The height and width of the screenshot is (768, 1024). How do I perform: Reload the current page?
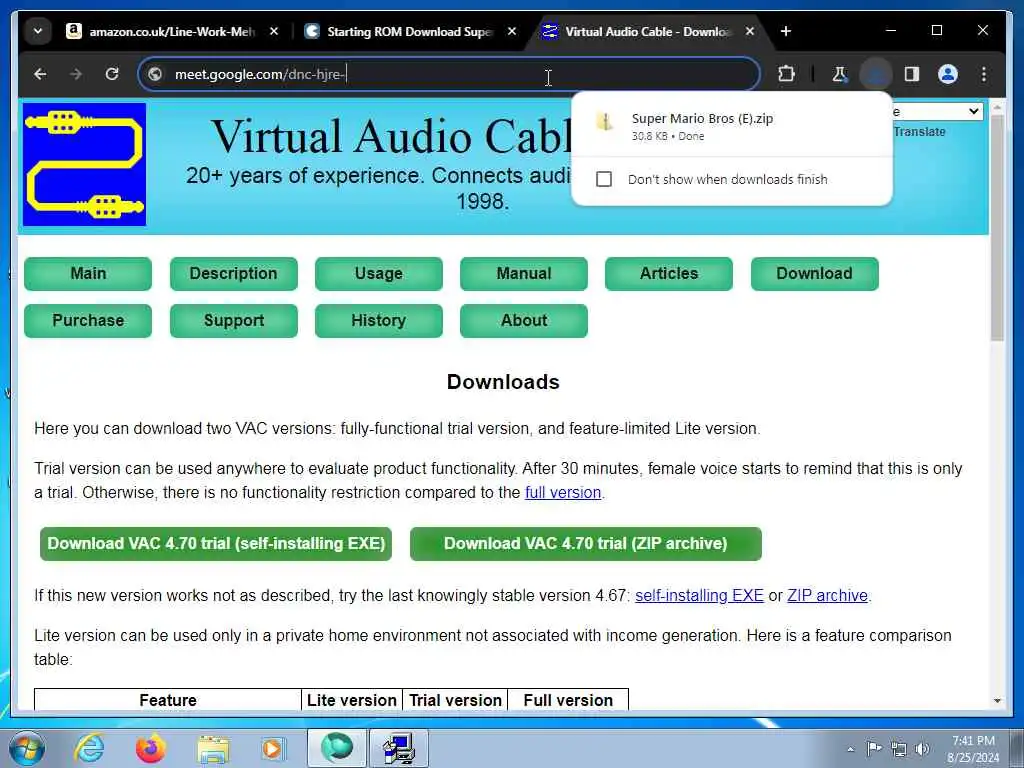[112, 74]
